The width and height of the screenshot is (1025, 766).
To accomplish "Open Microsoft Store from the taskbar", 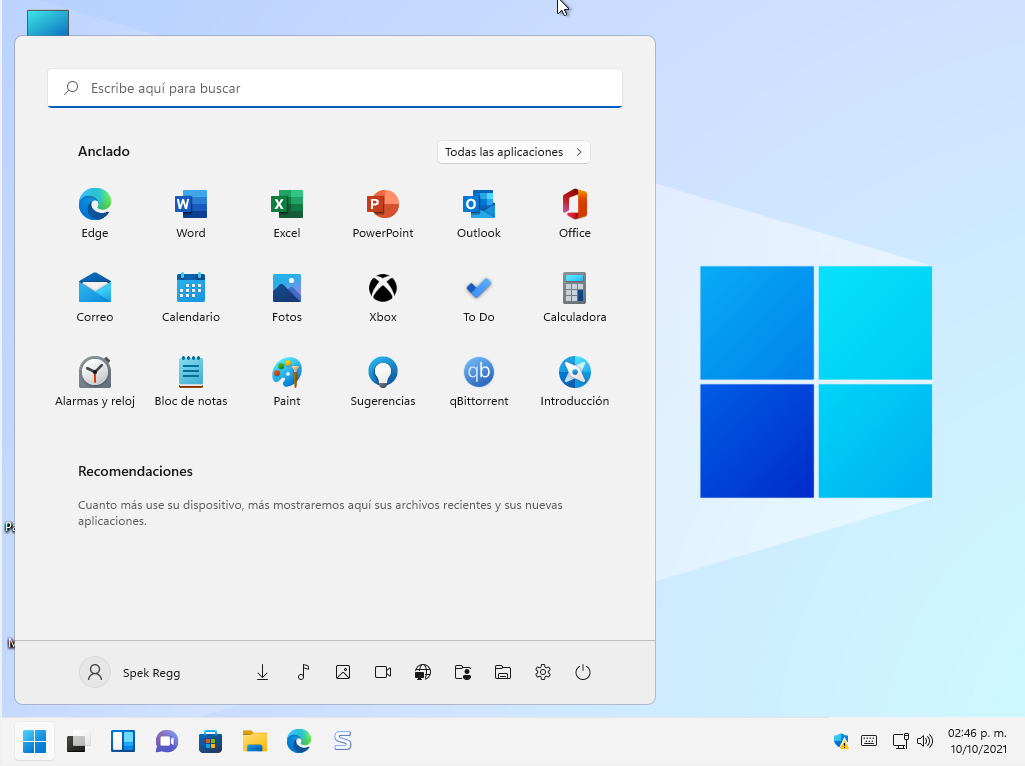I will point(210,741).
